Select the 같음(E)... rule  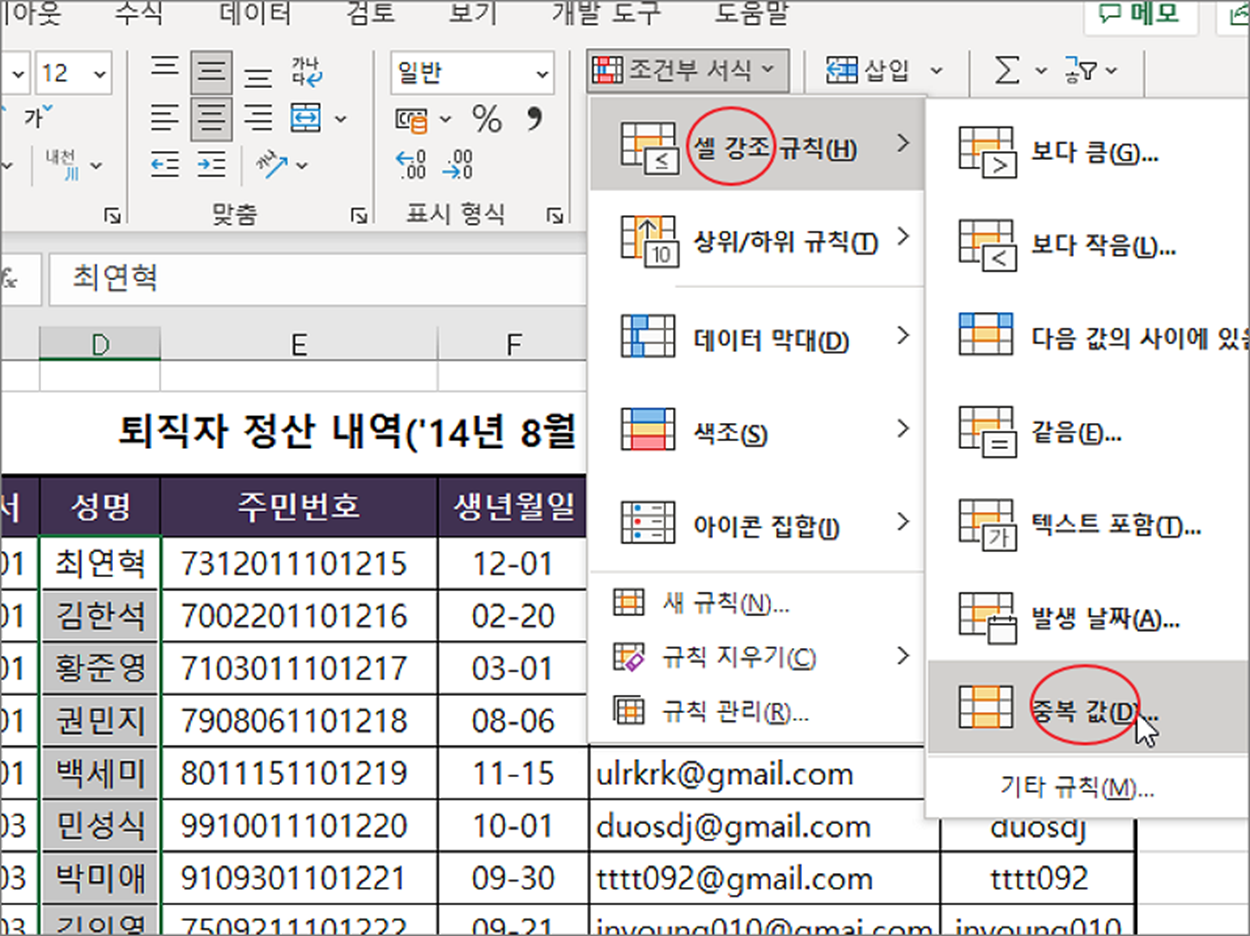(1089, 431)
